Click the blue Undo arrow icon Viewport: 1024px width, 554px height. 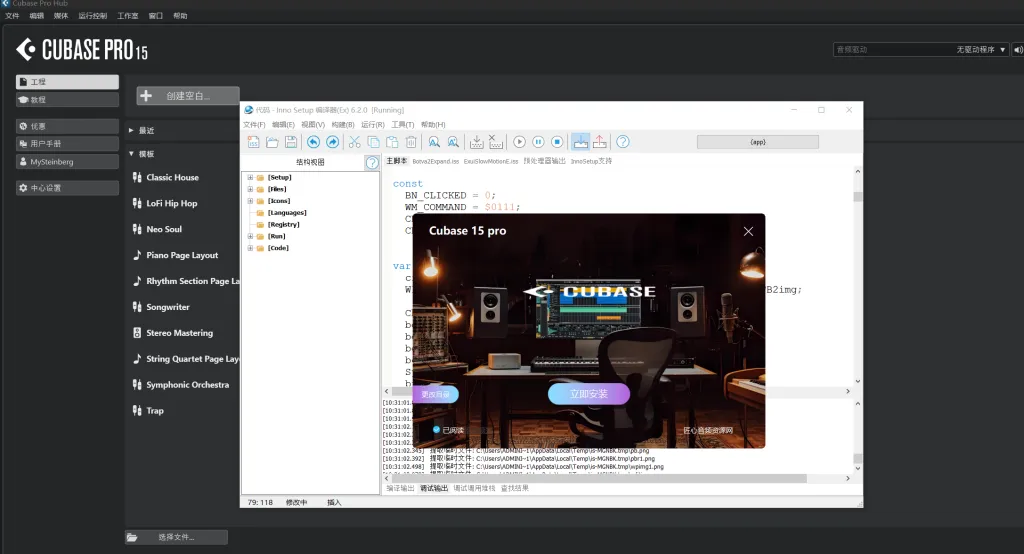click(313, 142)
